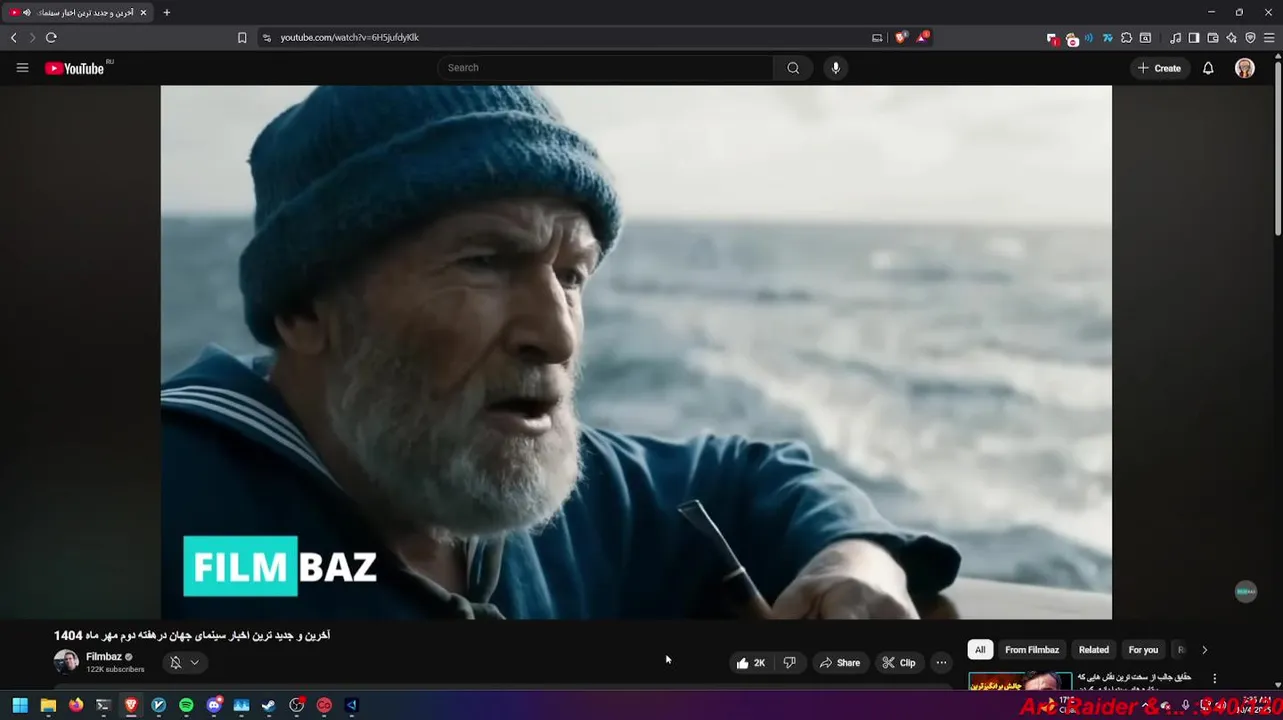Open OBS Studio from taskbar
The width and height of the screenshot is (1283, 720).
click(297, 705)
